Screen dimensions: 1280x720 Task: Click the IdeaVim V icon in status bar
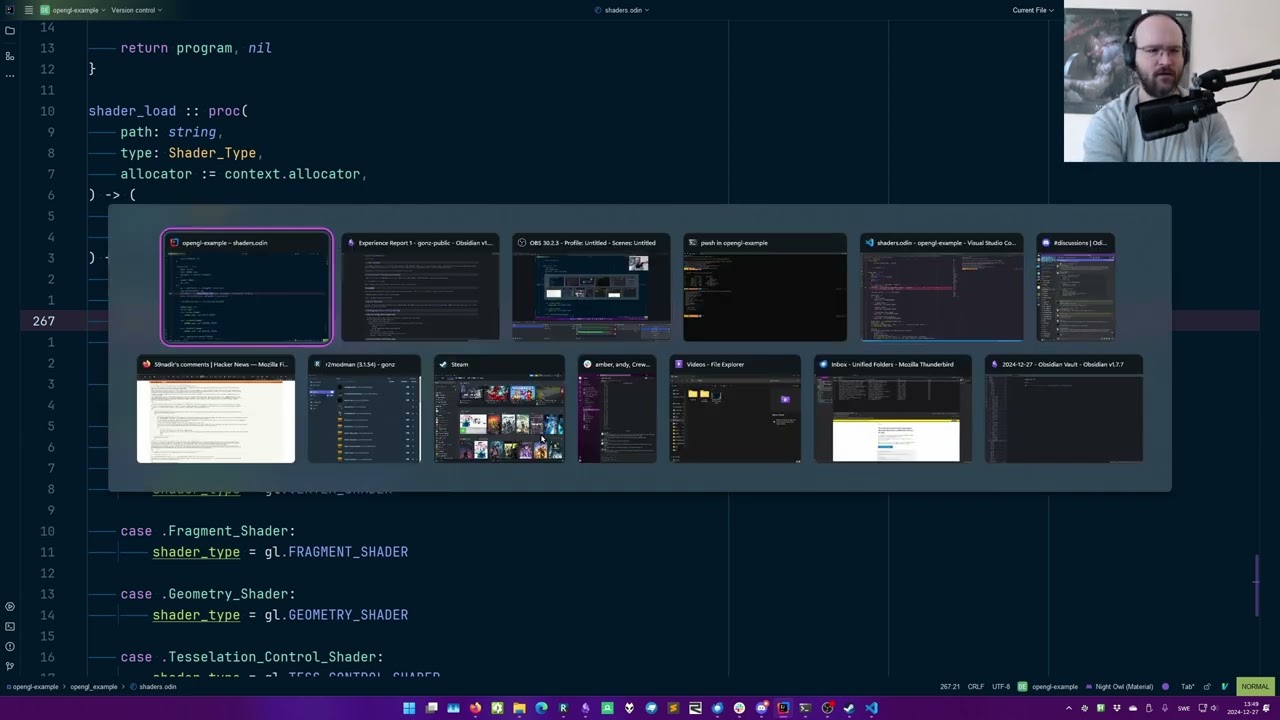pos(1225,687)
